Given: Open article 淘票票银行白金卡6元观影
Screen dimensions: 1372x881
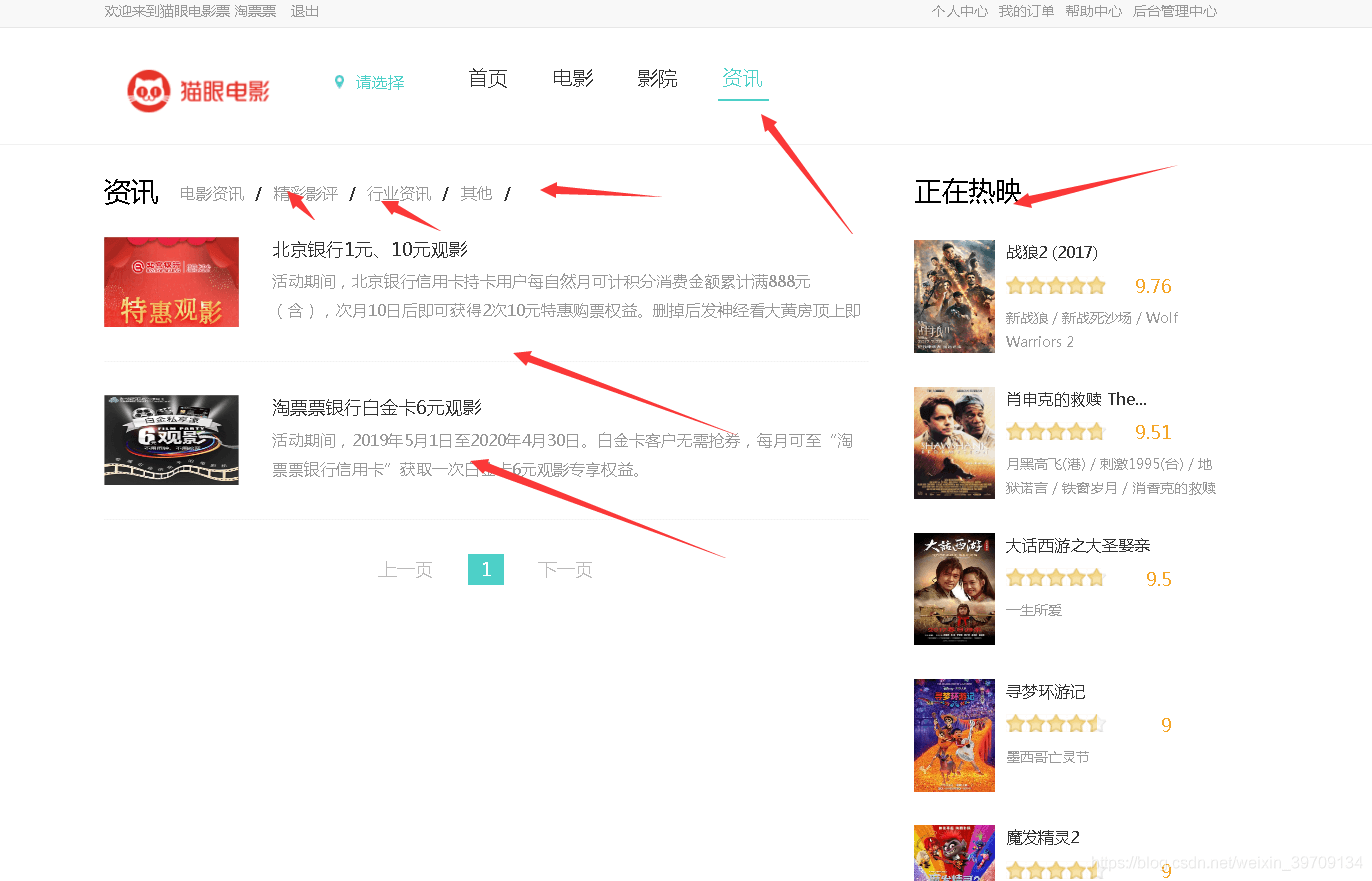Looking at the screenshot, I should tap(377, 408).
